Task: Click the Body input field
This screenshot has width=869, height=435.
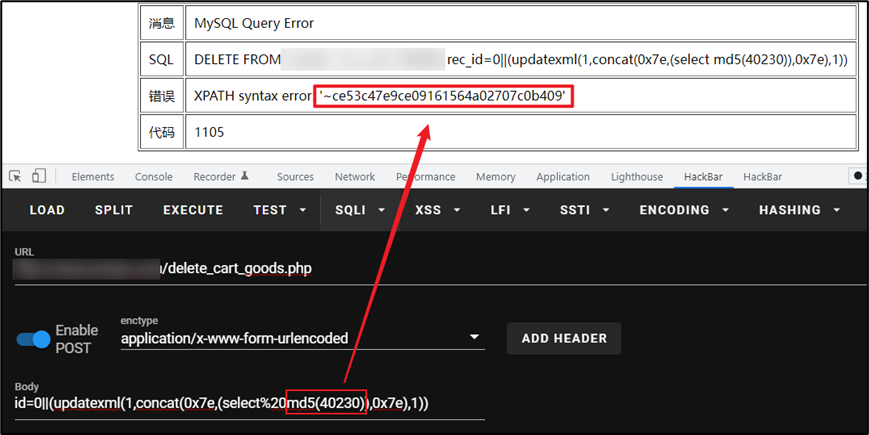Action: [249, 403]
